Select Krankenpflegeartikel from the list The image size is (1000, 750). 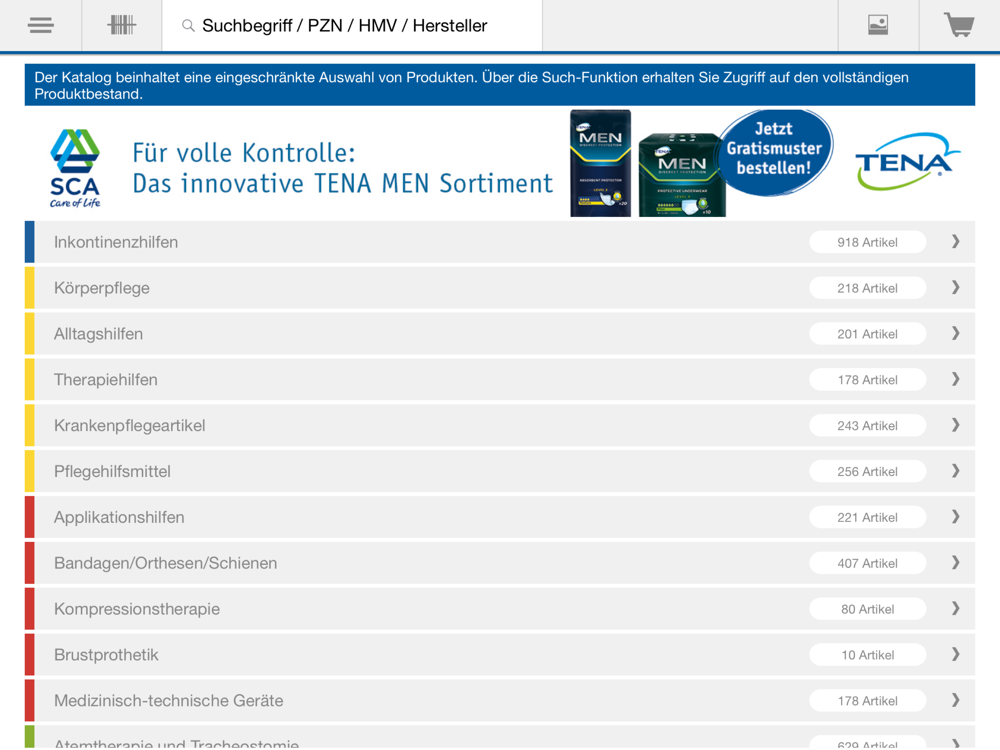(x=500, y=425)
